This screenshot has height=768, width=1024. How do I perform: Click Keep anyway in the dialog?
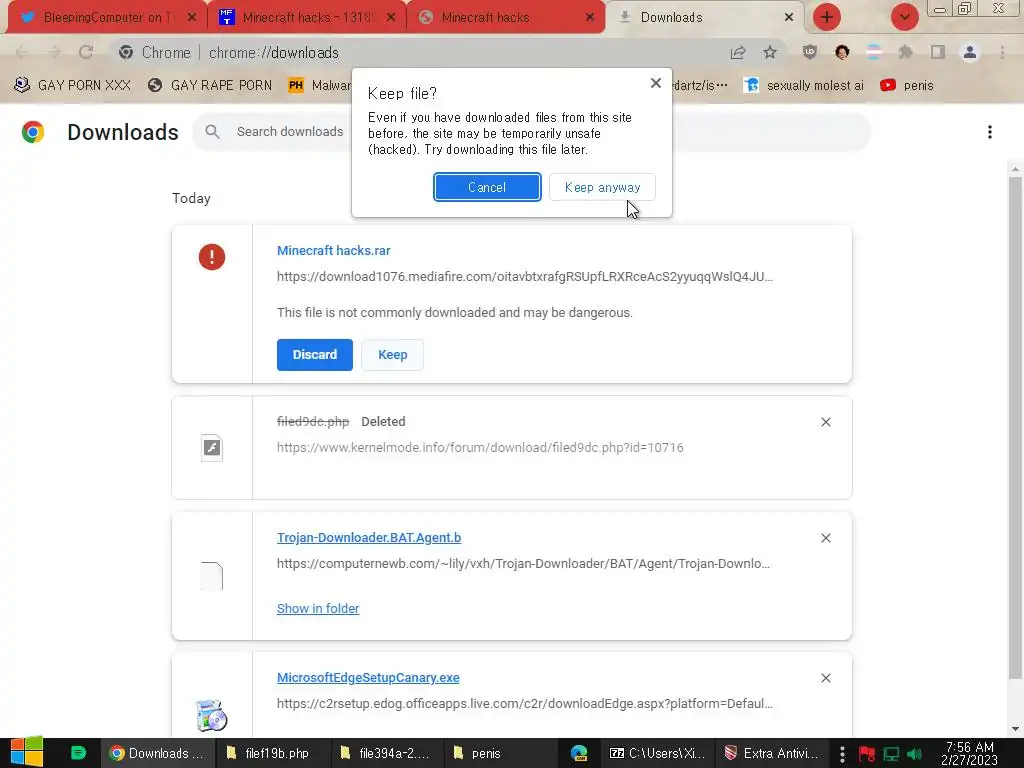click(602, 187)
